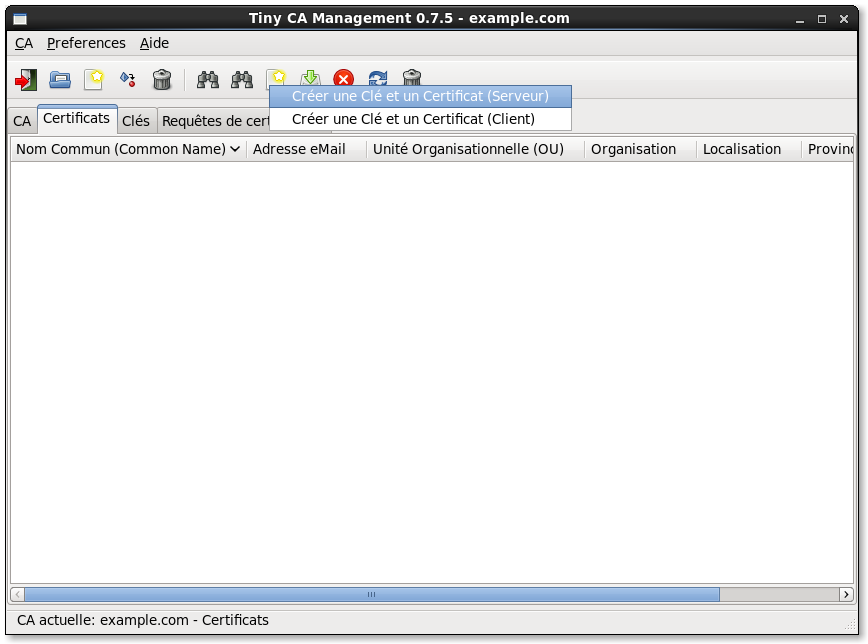Click the horizontal scrollbar right arrow
Screen dimensions: 868x644
coord(846,594)
